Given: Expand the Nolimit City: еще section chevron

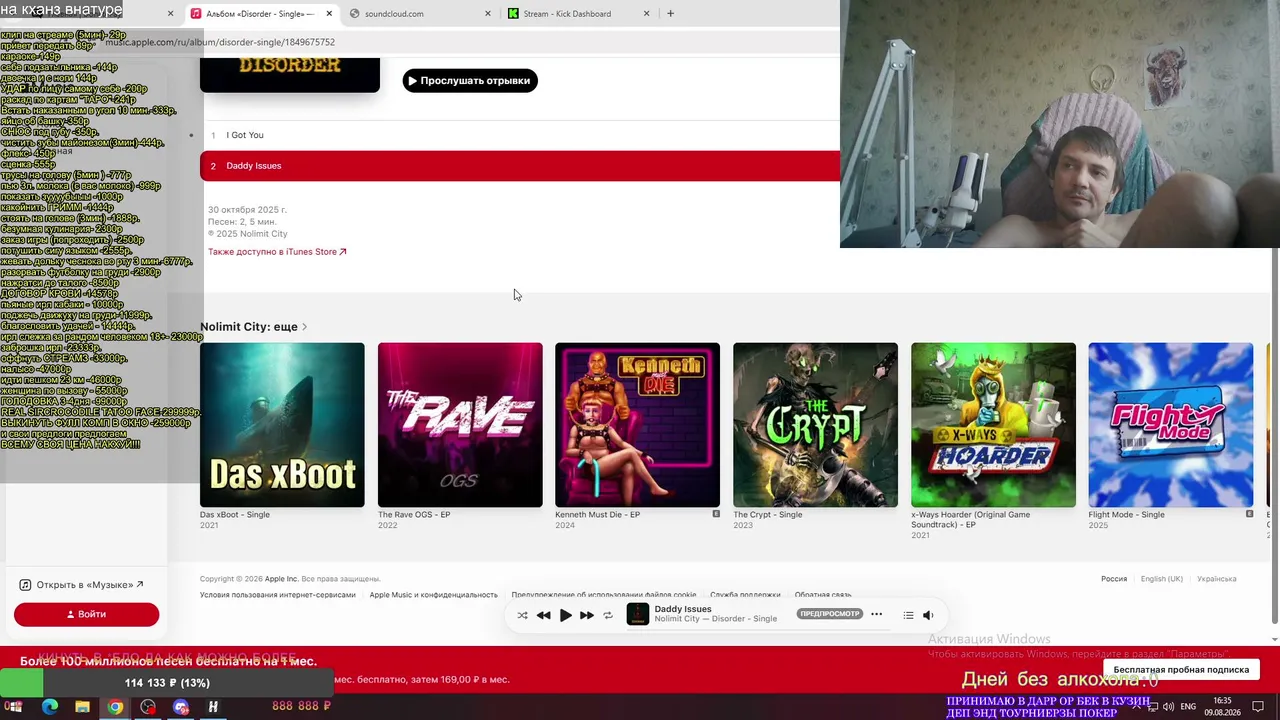Looking at the screenshot, I should pyautogui.click(x=304, y=327).
